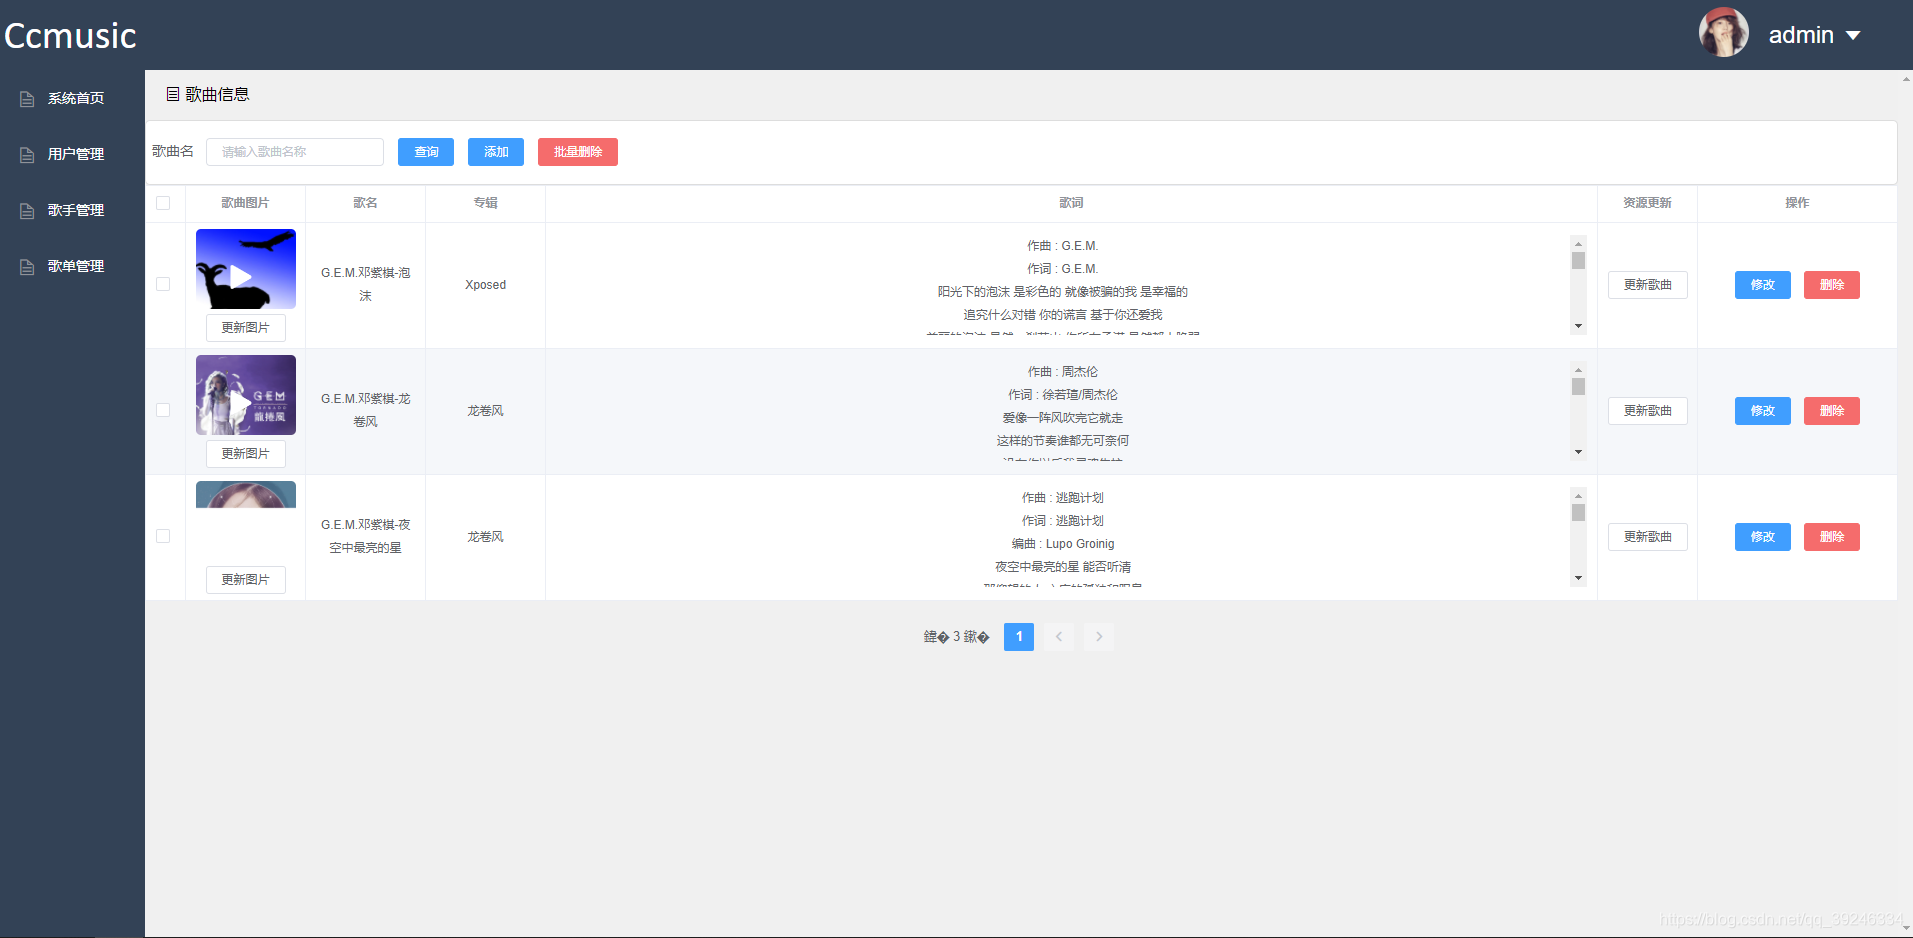Click 更新歌曲 in the 泡沫 row
The height and width of the screenshot is (938, 1913).
(1648, 285)
